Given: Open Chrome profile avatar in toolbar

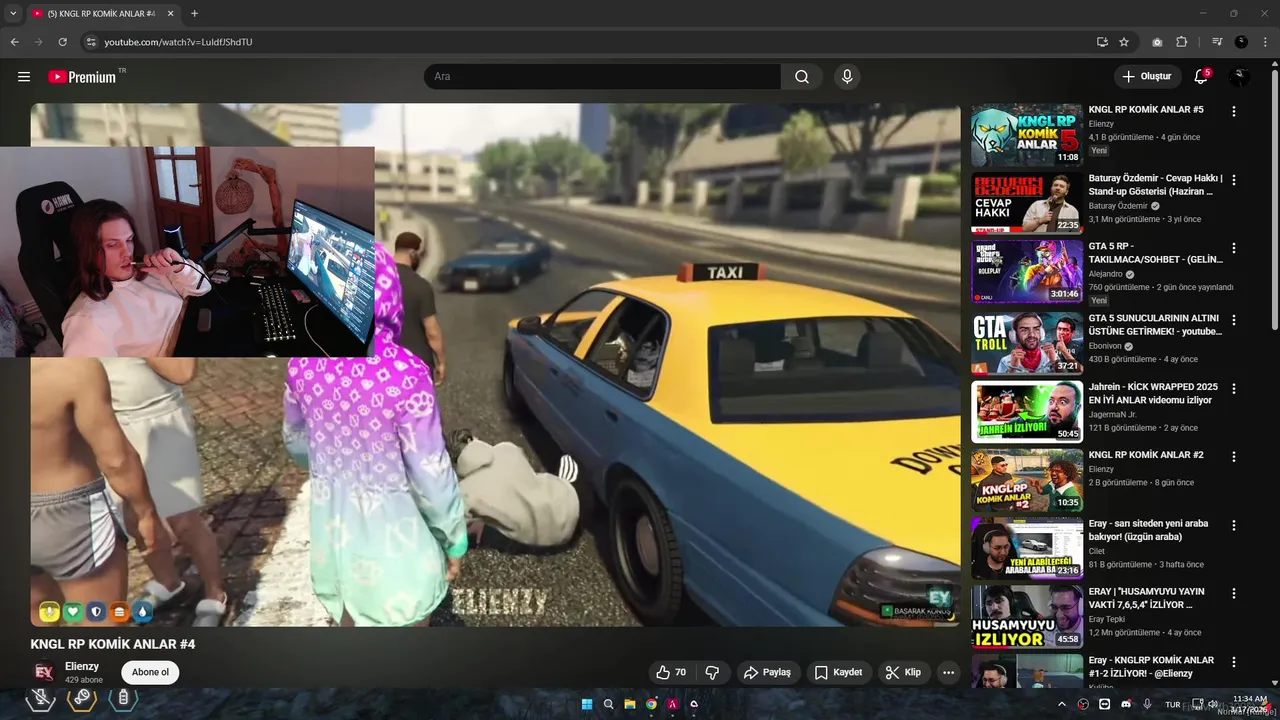Looking at the screenshot, I should [1241, 42].
